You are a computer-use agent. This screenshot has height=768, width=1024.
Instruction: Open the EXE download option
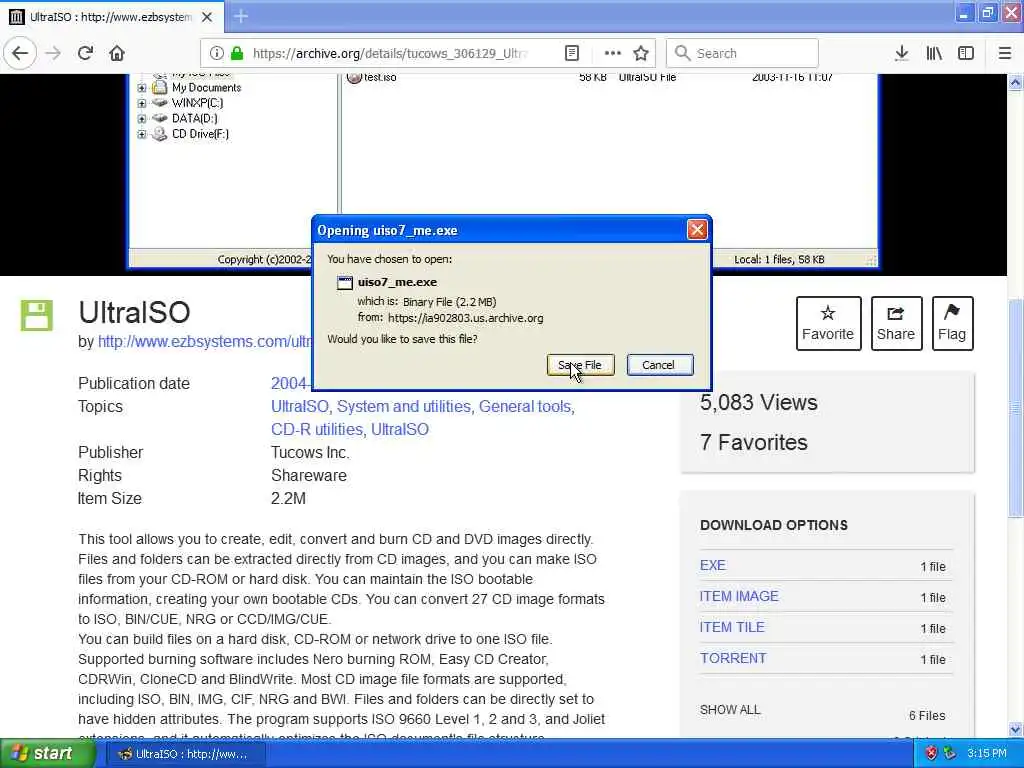tap(712, 566)
